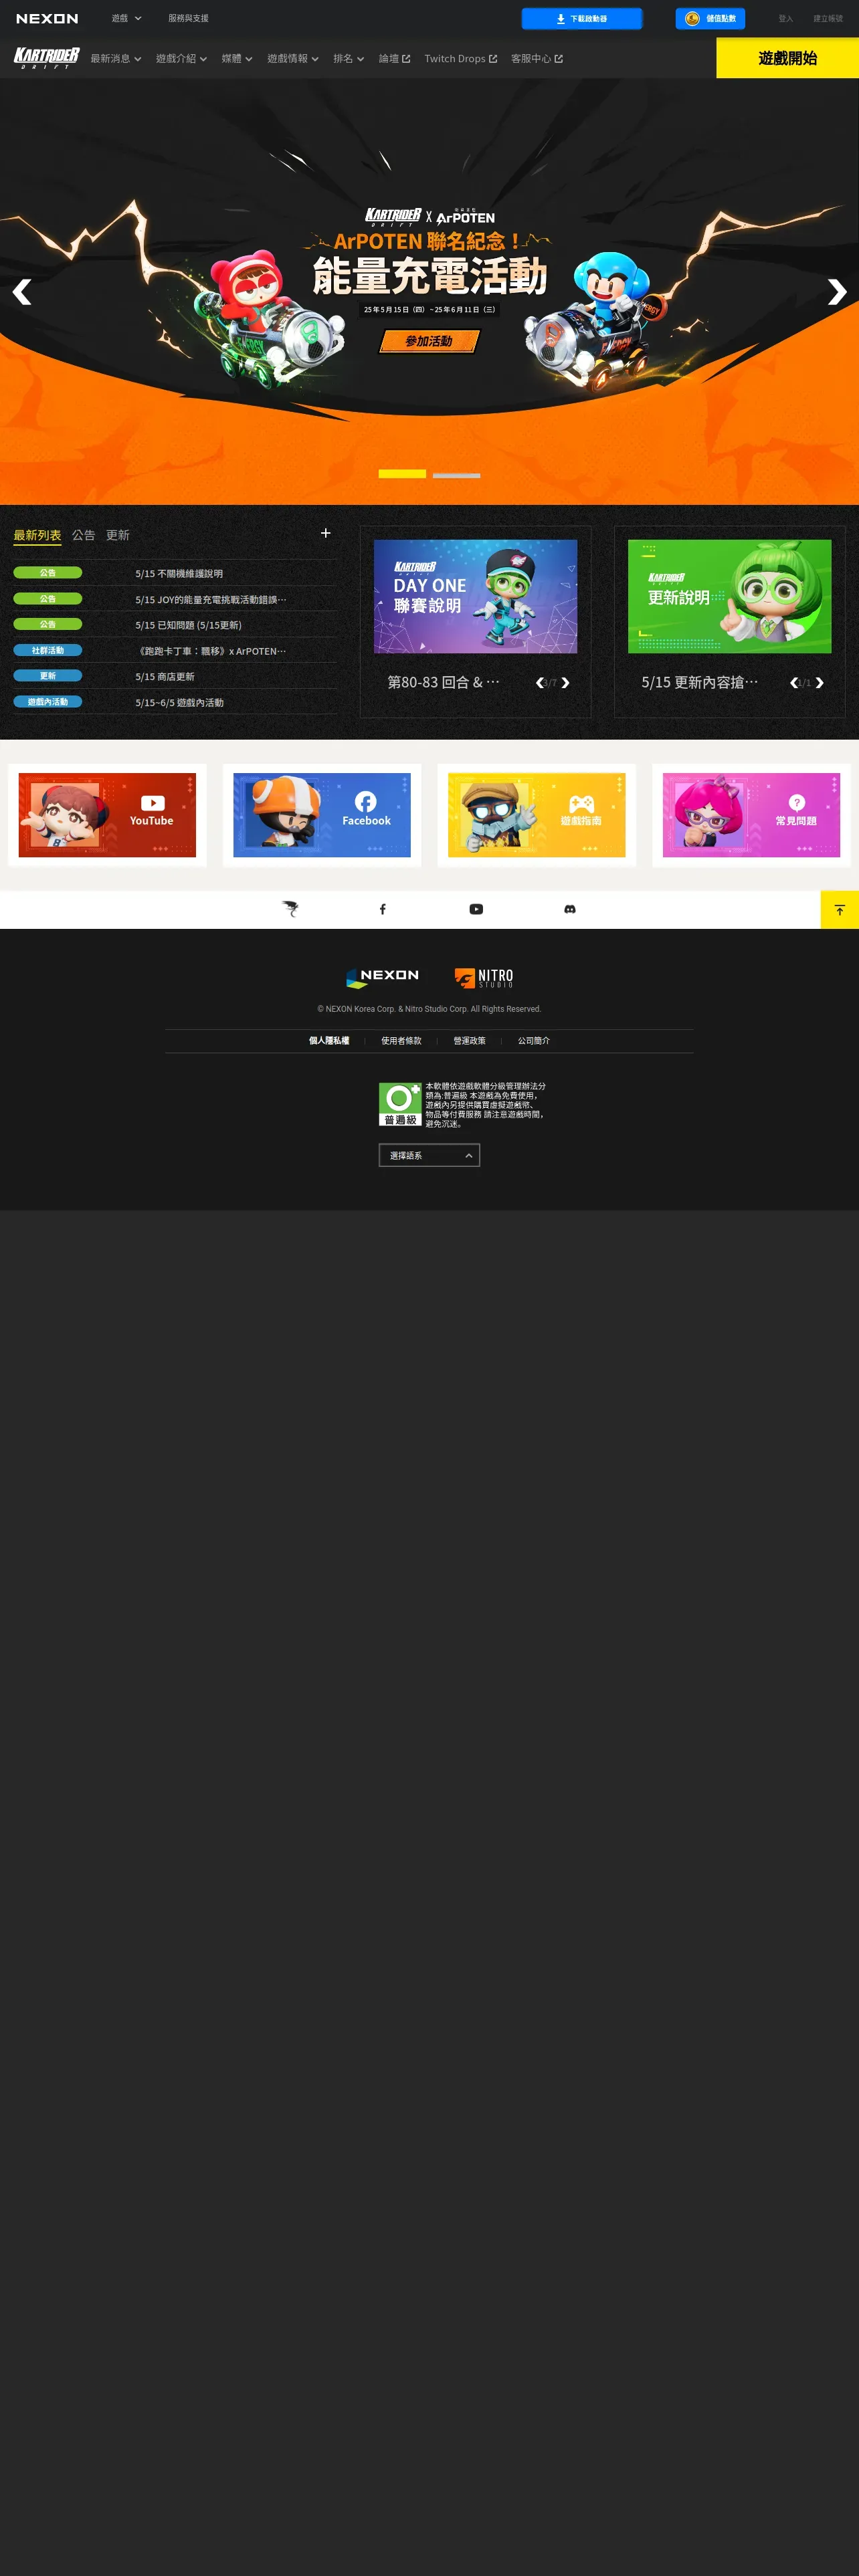Click the Bahamut dragon social icon
This screenshot has width=859, height=2576.
tap(290, 909)
